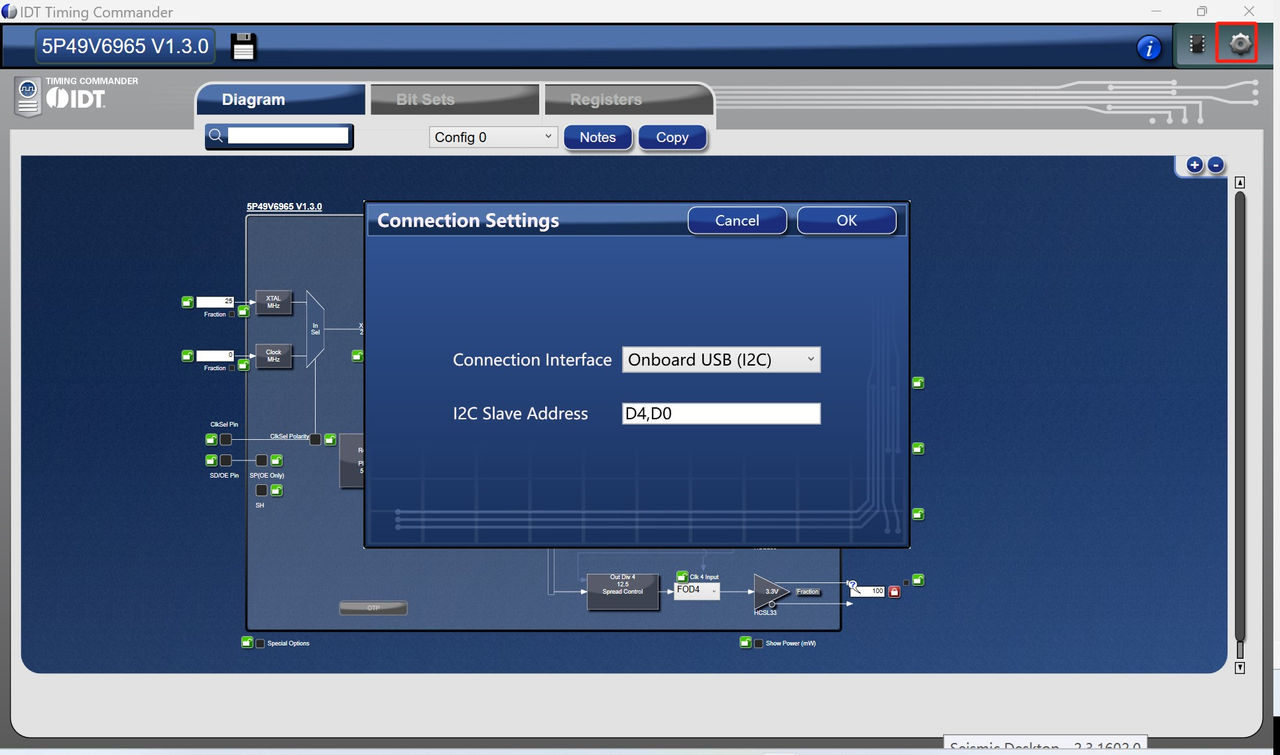1280x755 pixels.
Task: Click the Clock MHz block
Action: (x=274, y=356)
